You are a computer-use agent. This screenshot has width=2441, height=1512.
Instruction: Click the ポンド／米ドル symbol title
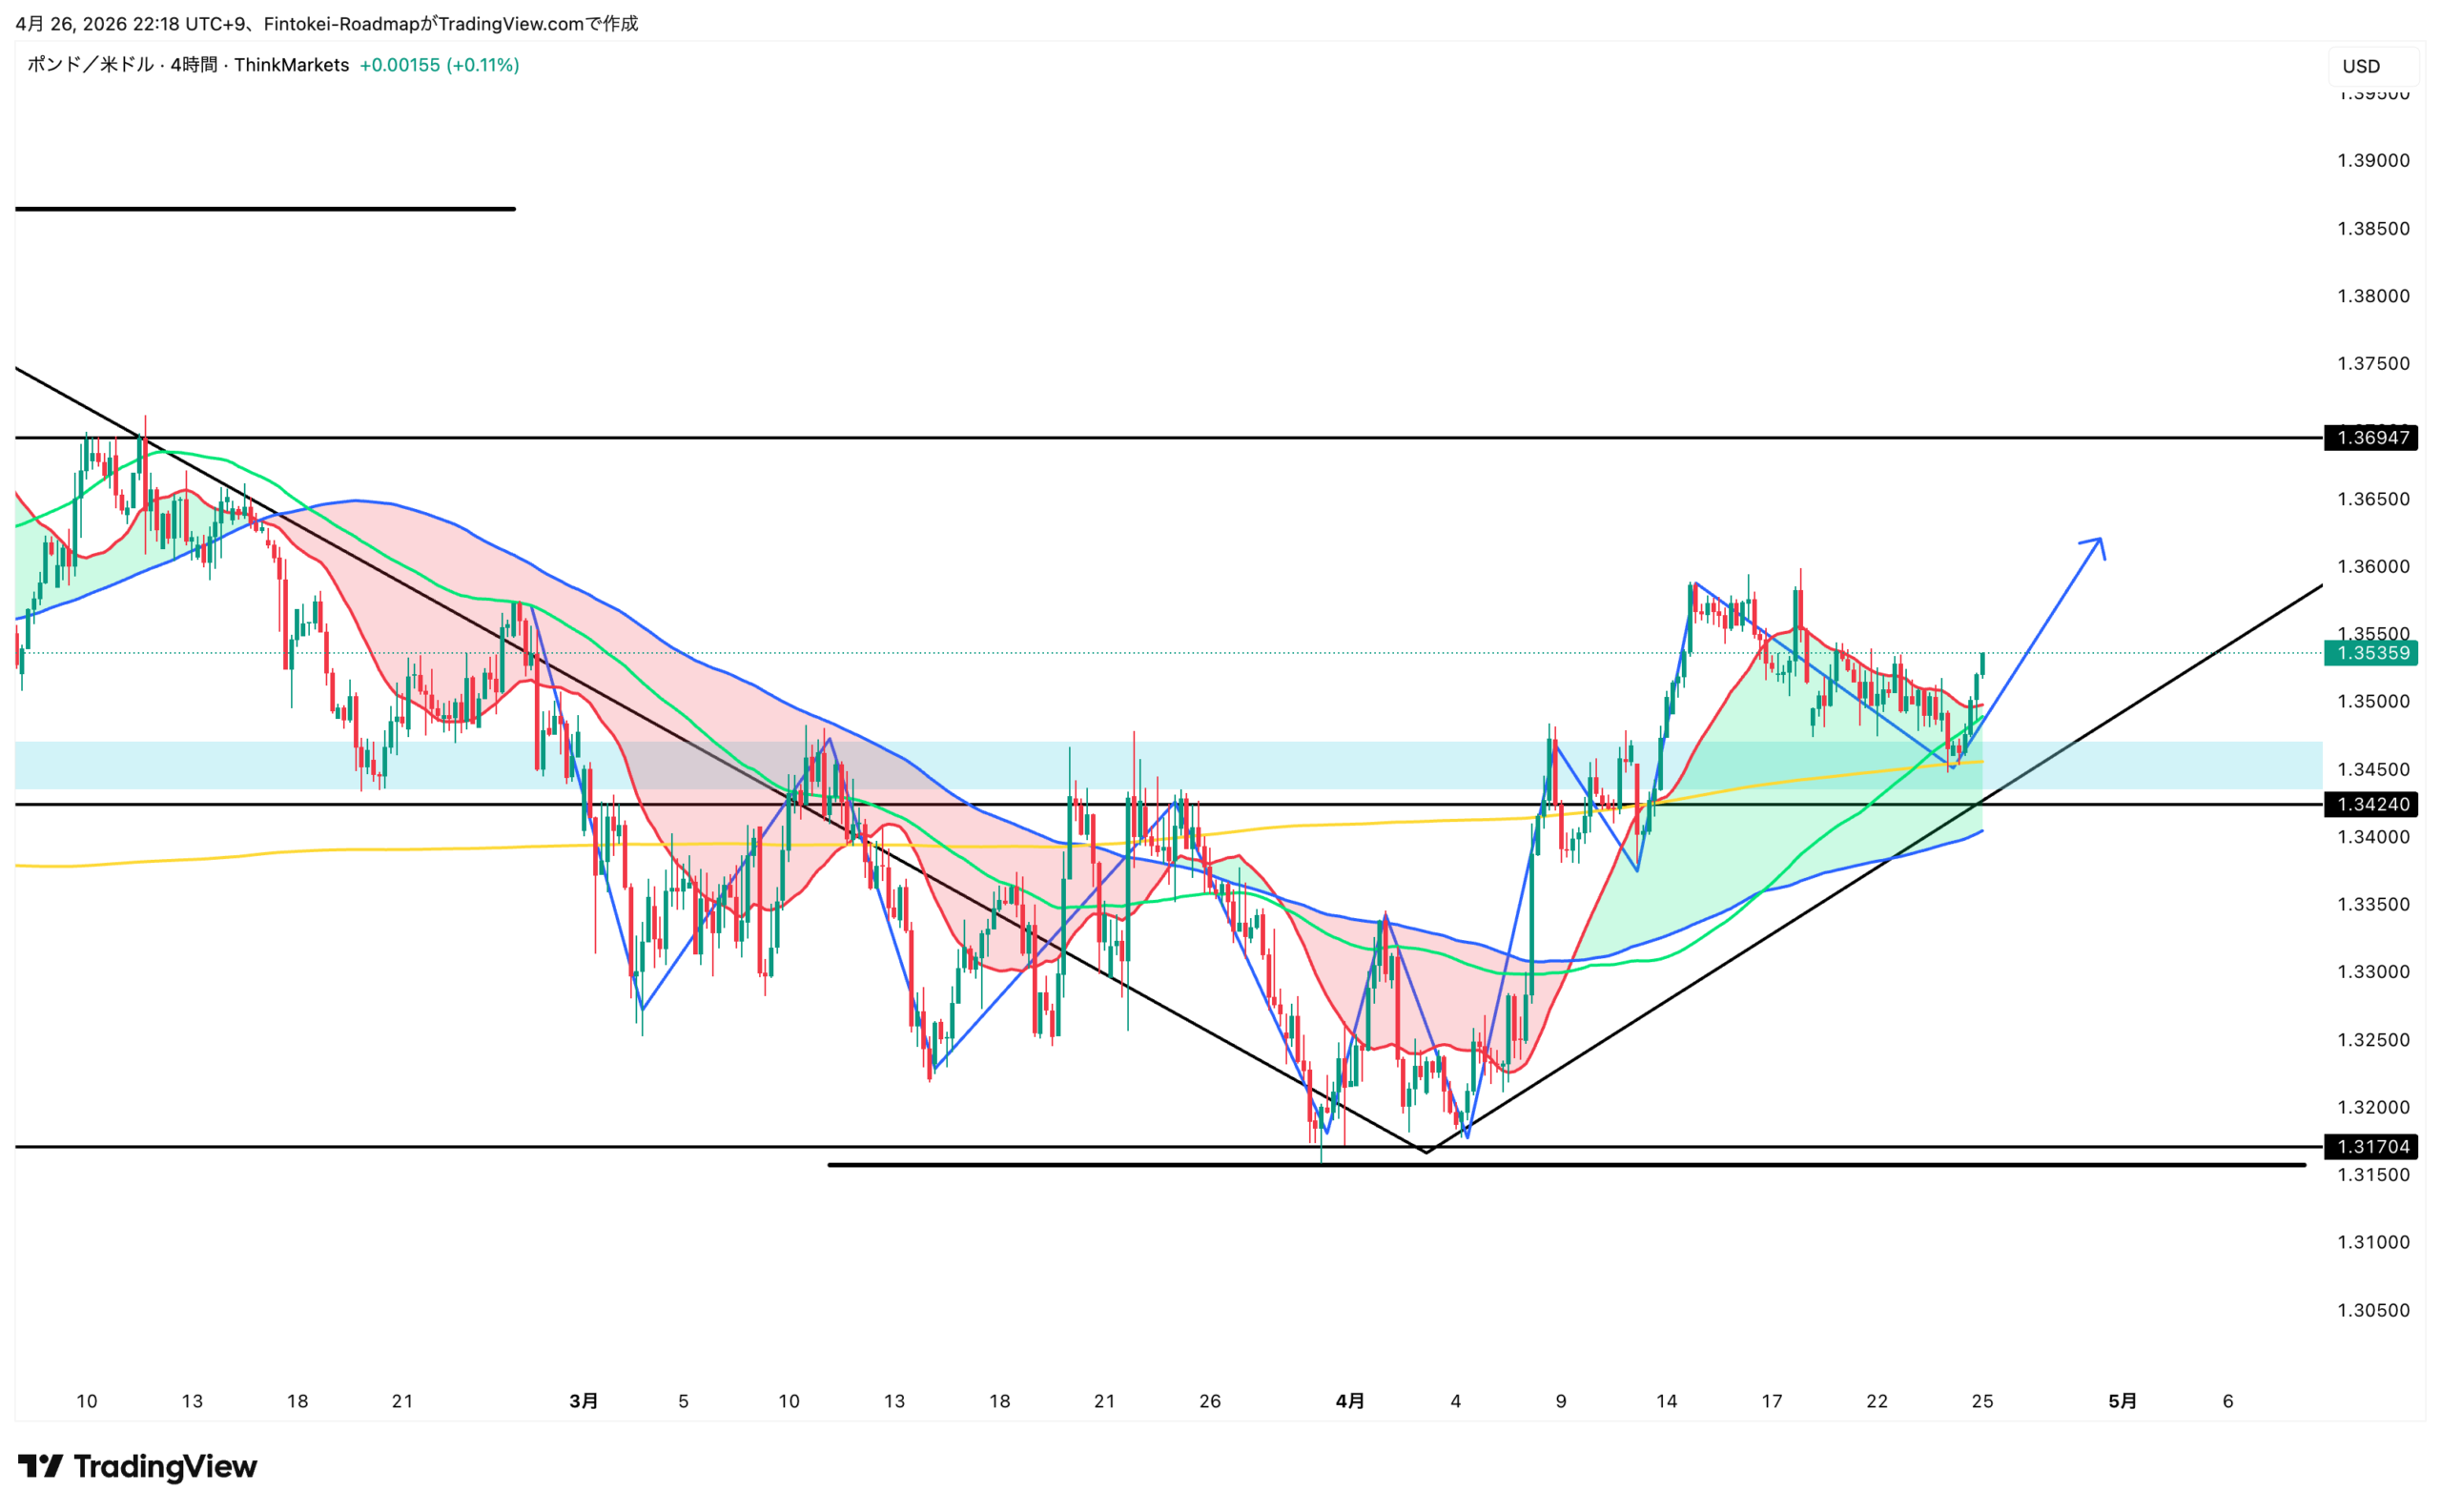tap(90, 65)
